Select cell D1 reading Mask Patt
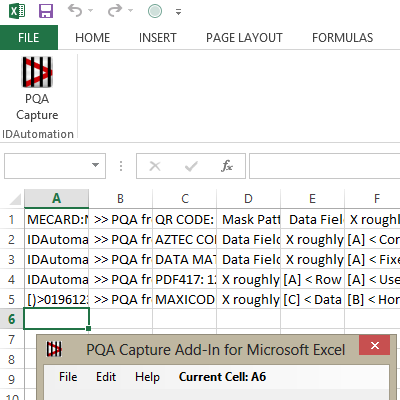The height and width of the screenshot is (400, 400). [248, 219]
